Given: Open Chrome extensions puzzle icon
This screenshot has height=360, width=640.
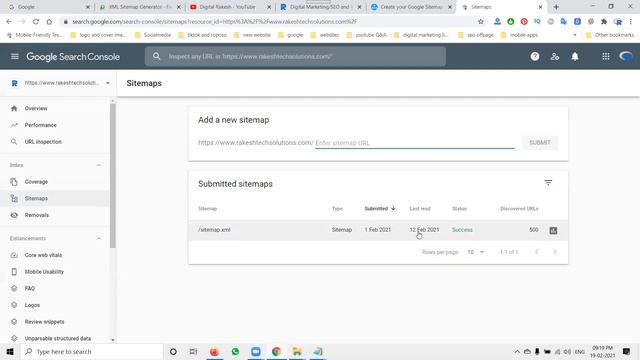Looking at the screenshot, I should click(604, 22).
